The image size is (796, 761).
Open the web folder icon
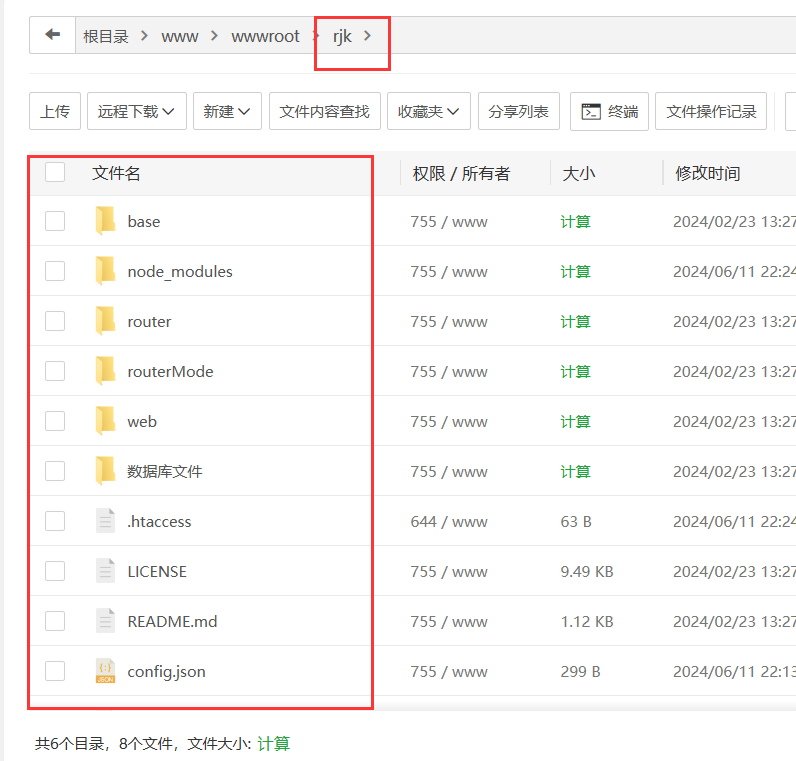tap(105, 421)
